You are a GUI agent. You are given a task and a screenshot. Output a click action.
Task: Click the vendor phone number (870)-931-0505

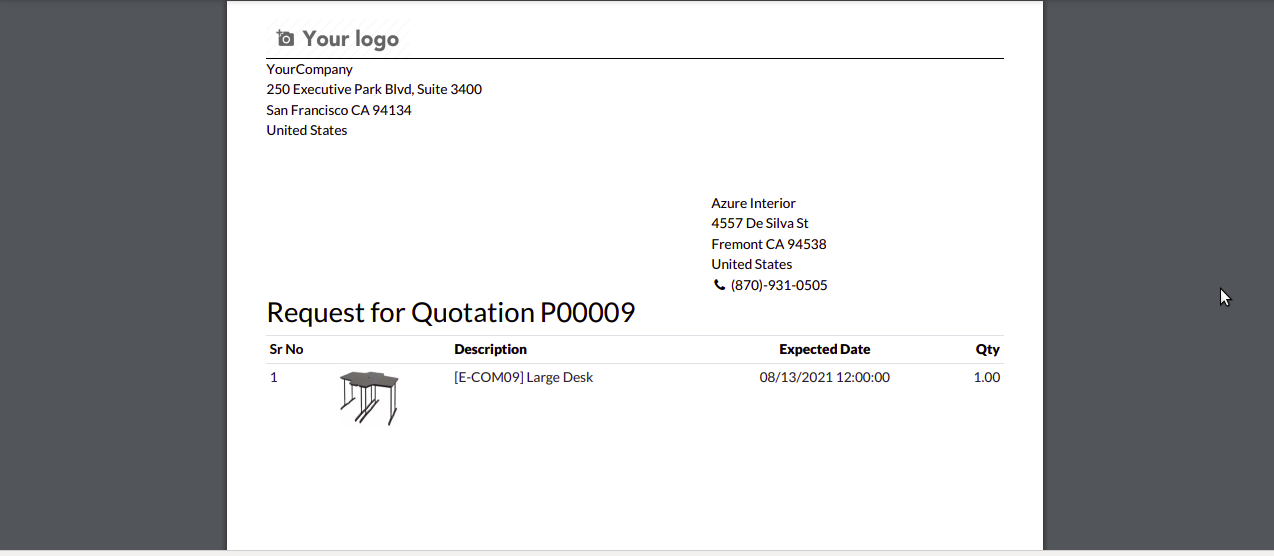coord(779,285)
